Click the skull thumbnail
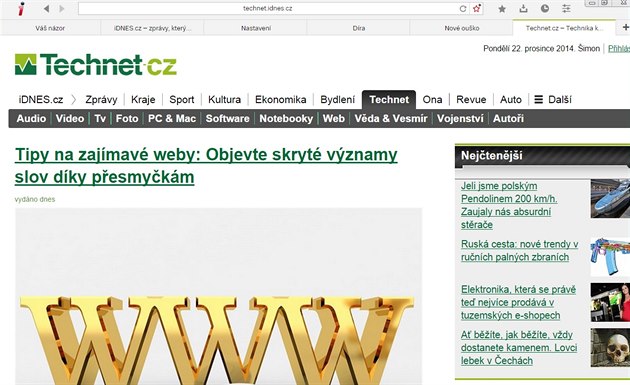630x385 pixels. pyautogui.click(x=610, y=348)
